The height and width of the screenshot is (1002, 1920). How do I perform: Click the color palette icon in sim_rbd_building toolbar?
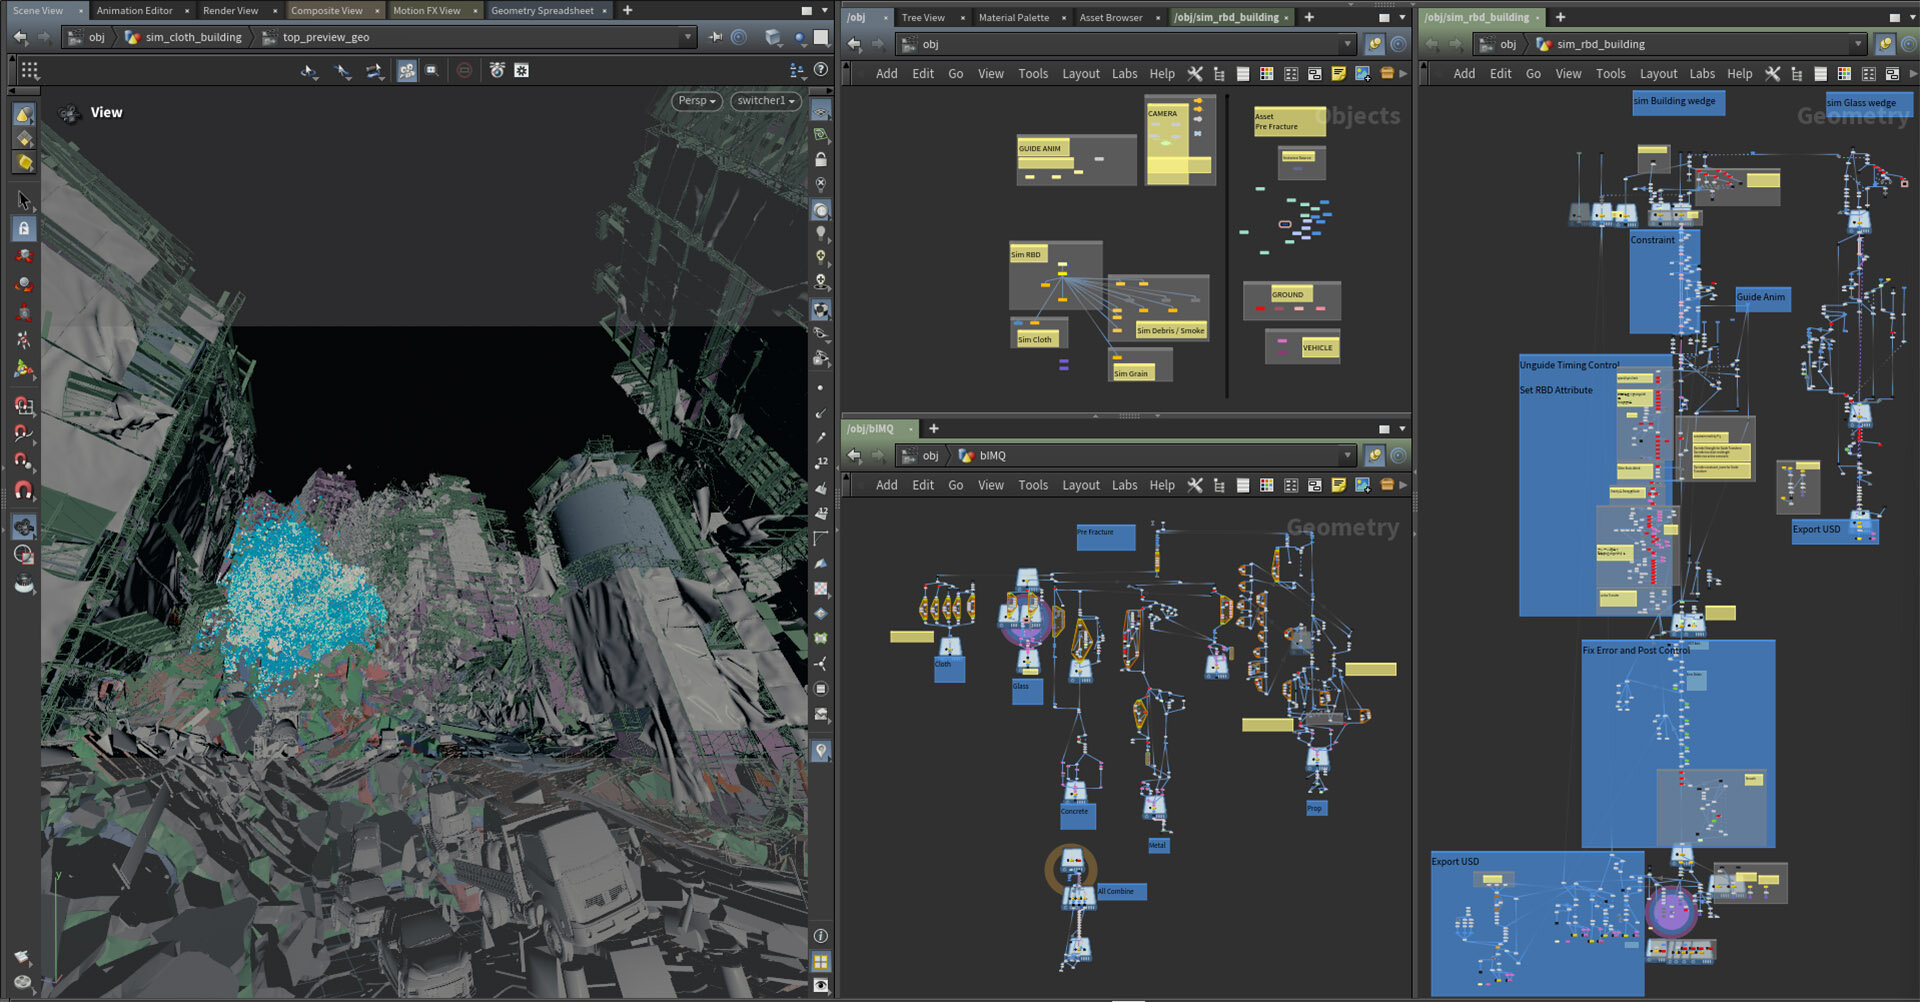coord(1844,74)
